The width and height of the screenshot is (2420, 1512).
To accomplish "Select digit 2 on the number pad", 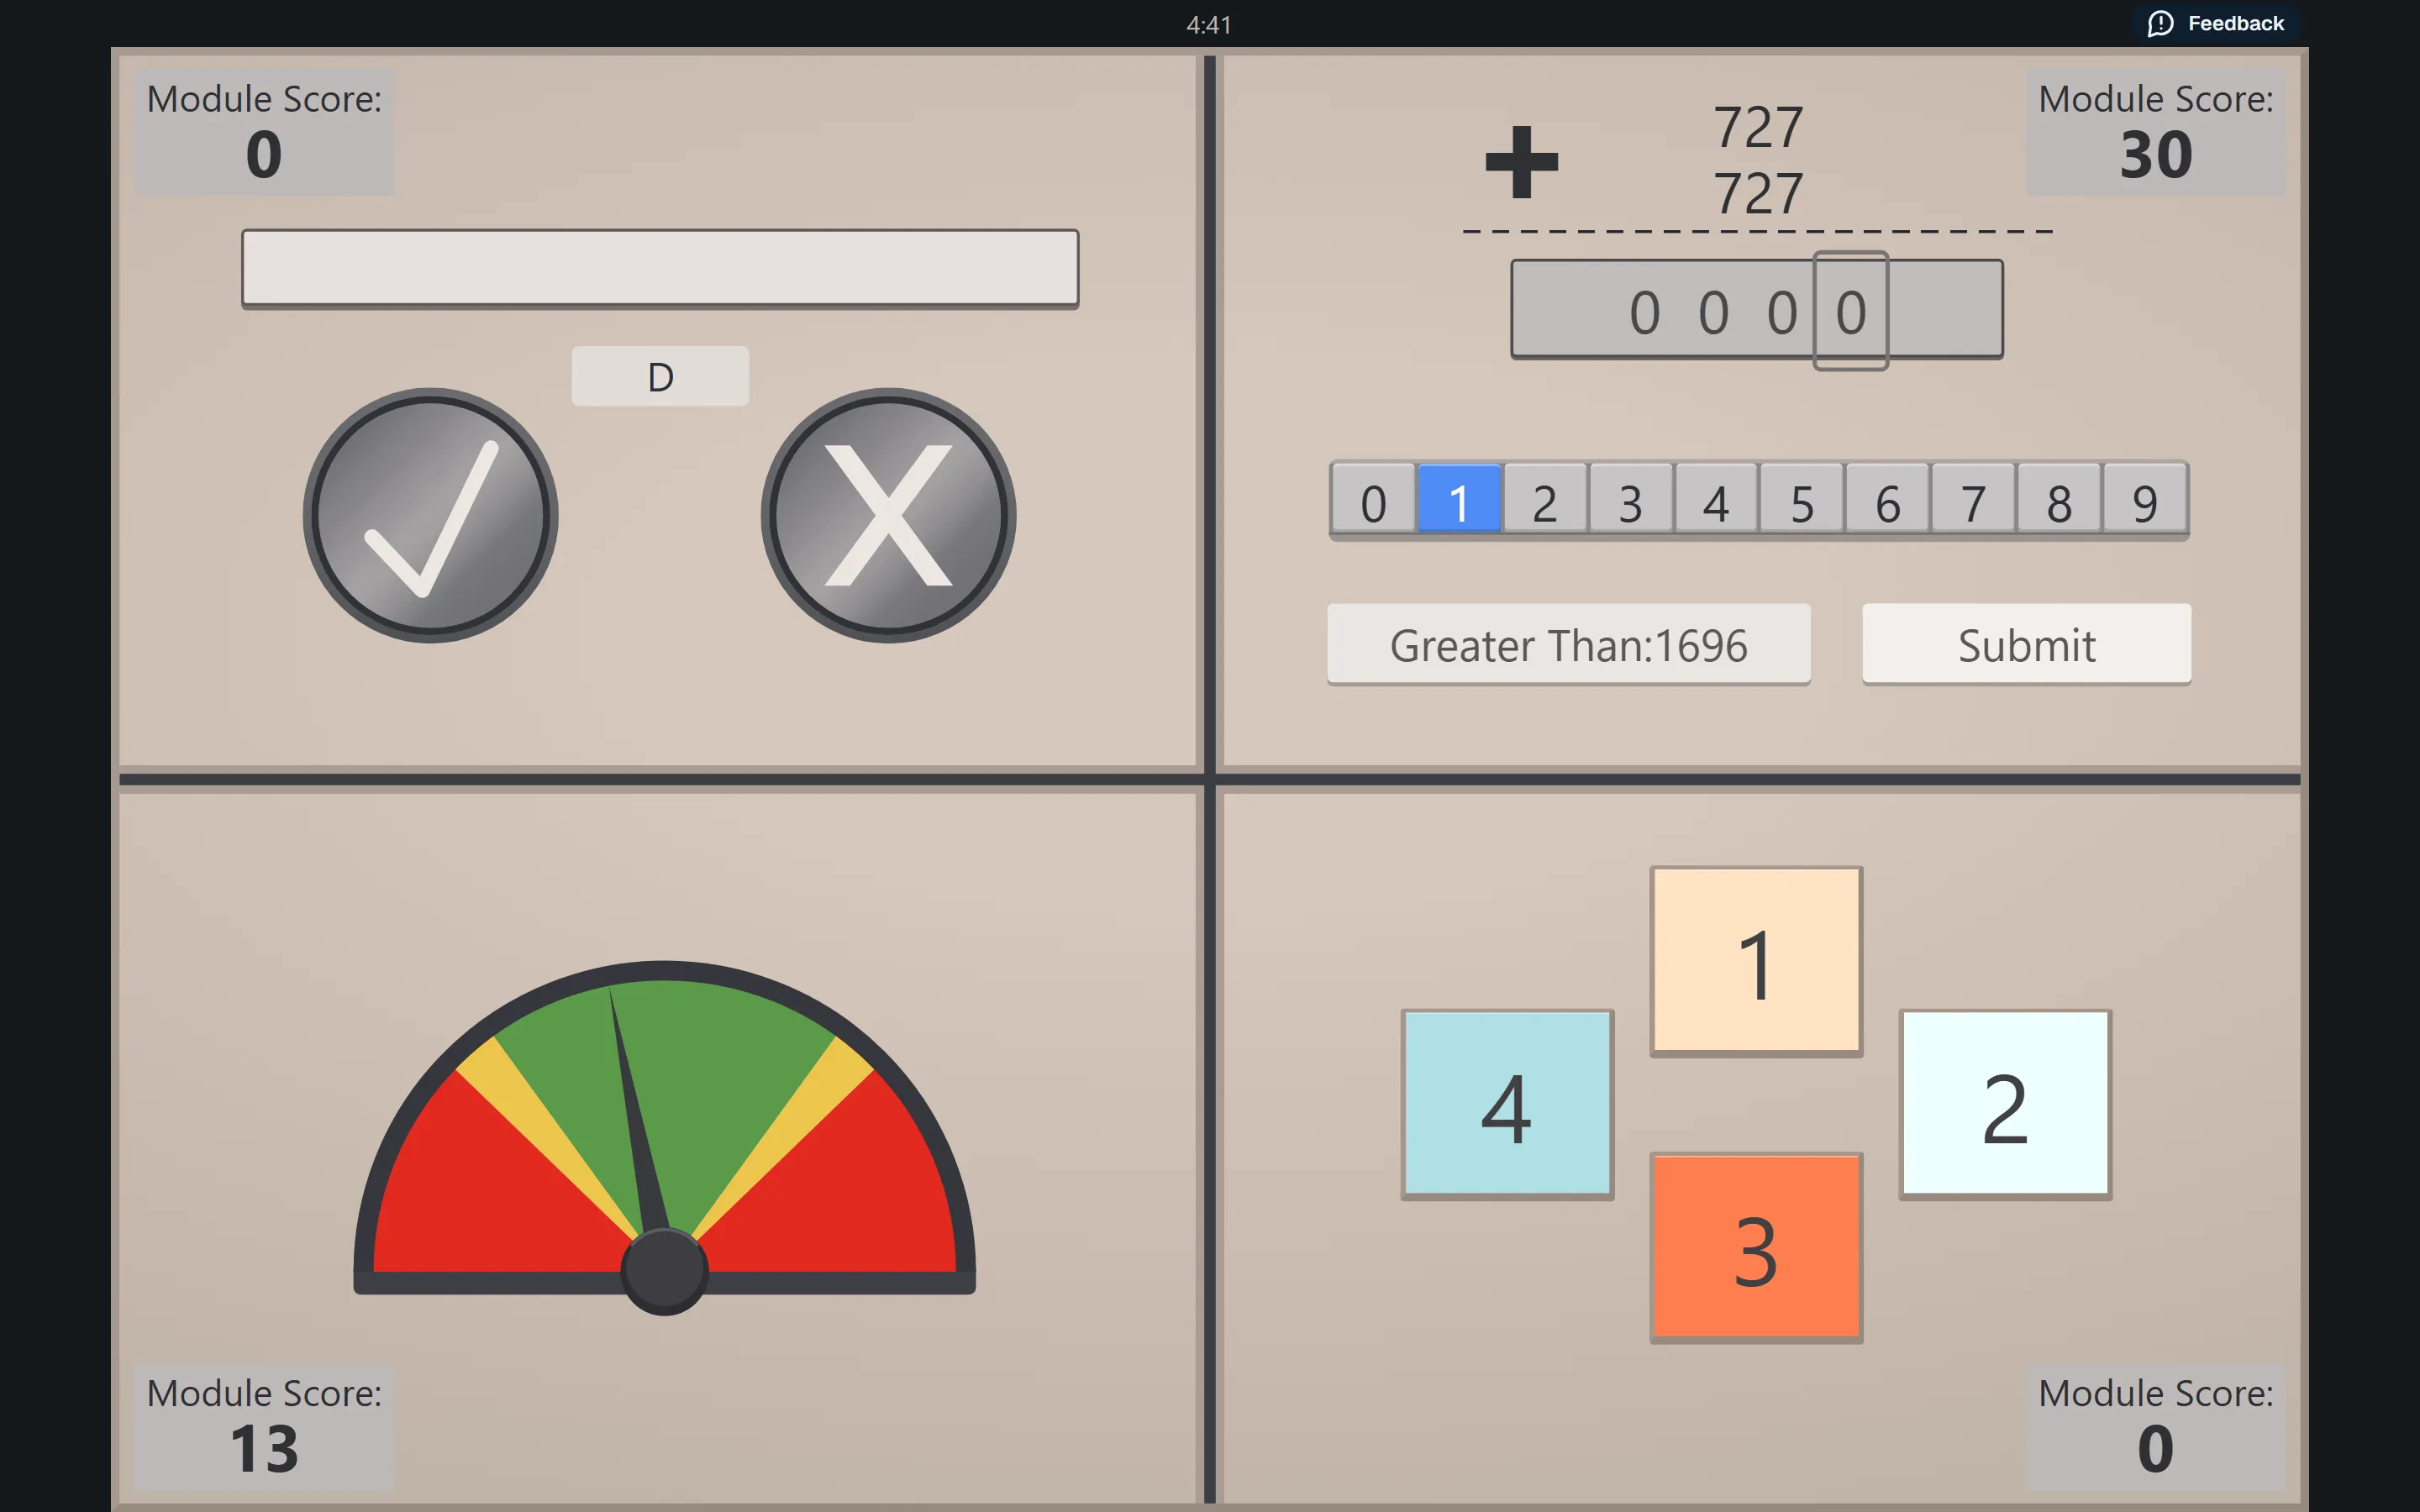I will click(1545, 501).
